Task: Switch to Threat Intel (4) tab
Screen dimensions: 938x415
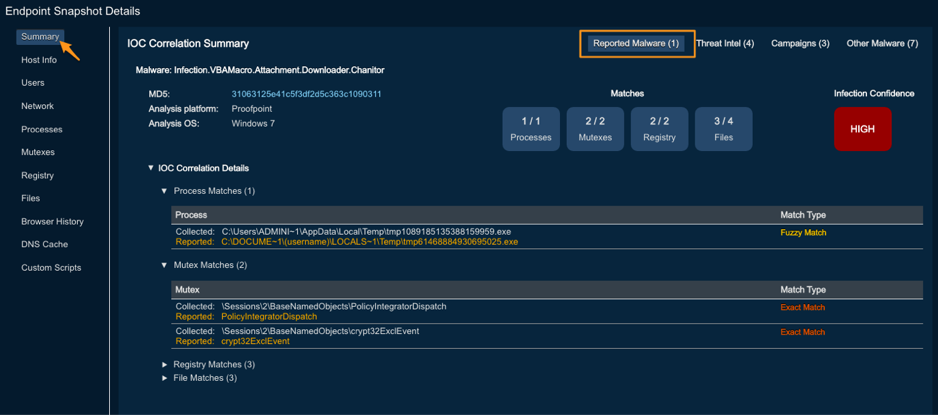Action: (x=725, y=44)
